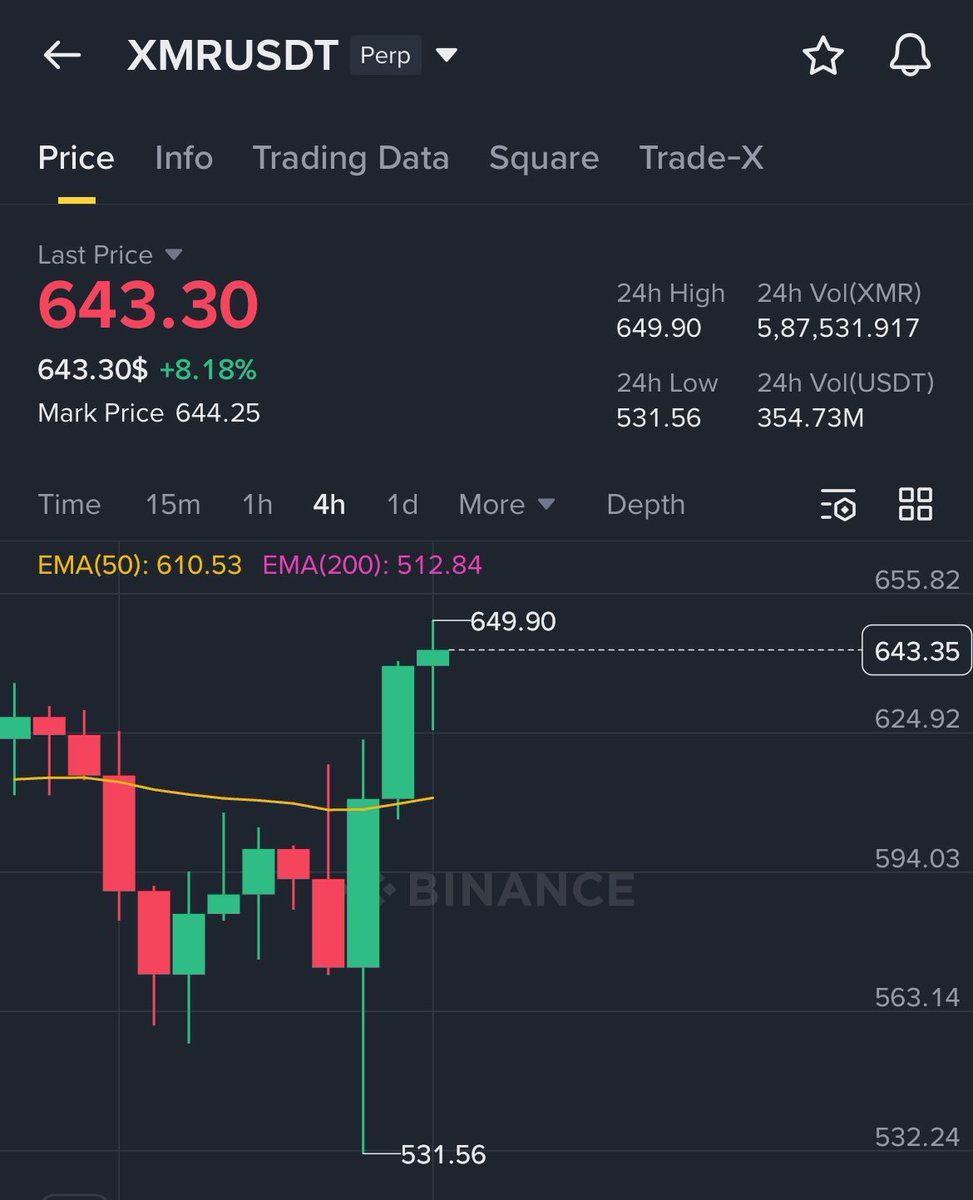Tap the back arrow icon
Image resolution: width=973 pixels, height=1200 pixels.
pyautogui.click(x=62, y=56)
